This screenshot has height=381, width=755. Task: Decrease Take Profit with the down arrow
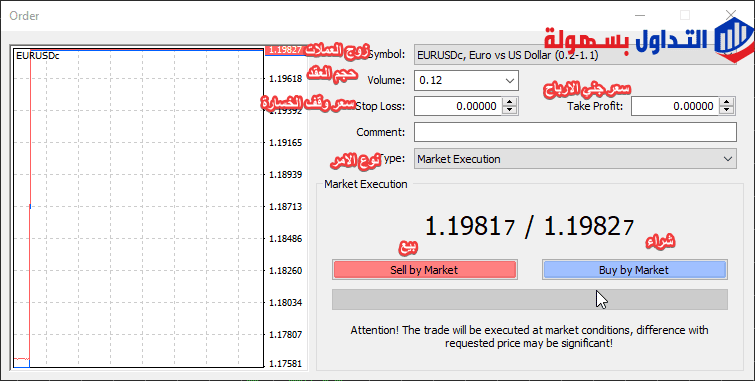pyautogui.click(x=727, y=110)
